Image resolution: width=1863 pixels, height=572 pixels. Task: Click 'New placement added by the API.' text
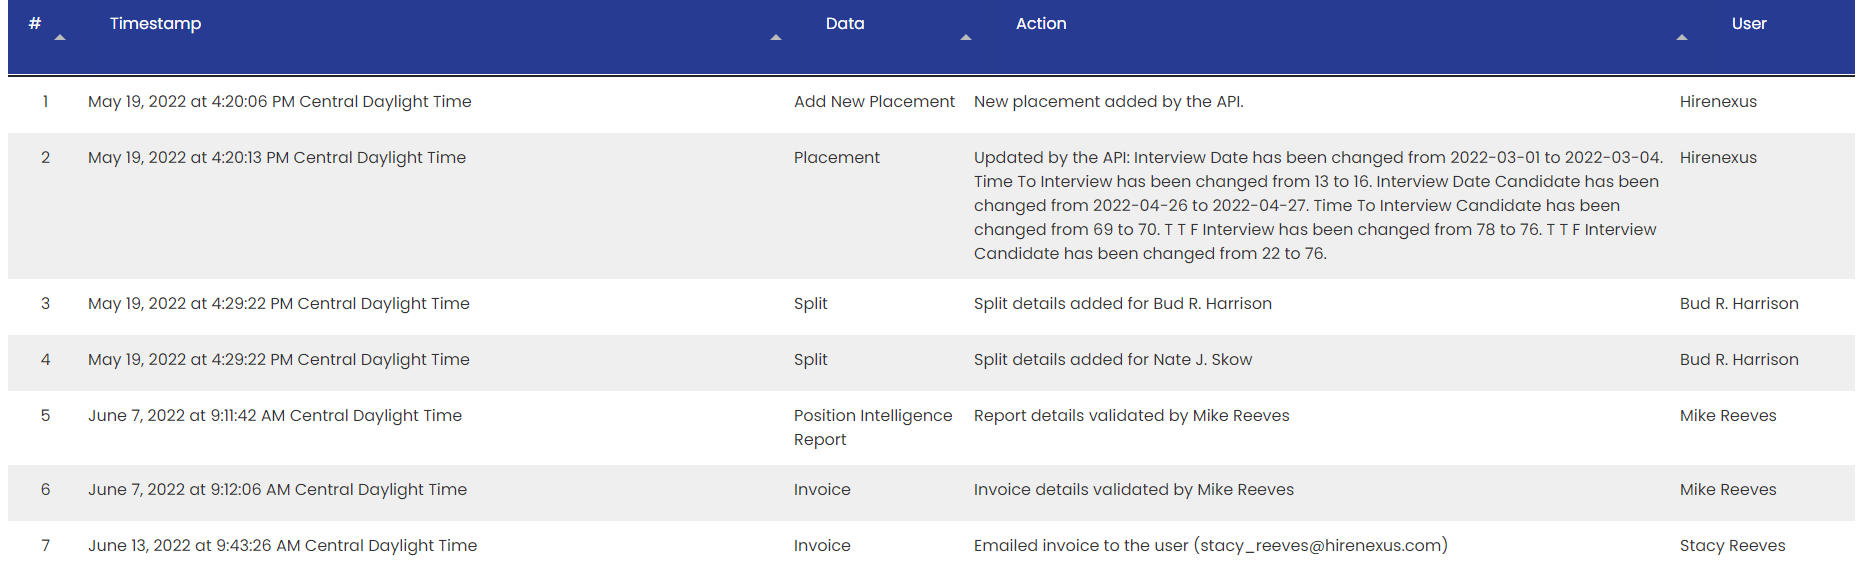(1109, 101)
